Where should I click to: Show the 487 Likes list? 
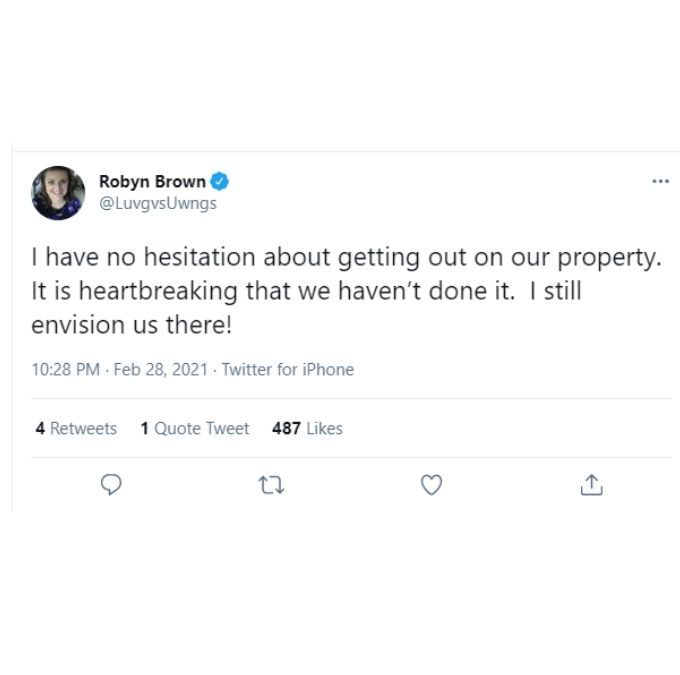point(307,429)
